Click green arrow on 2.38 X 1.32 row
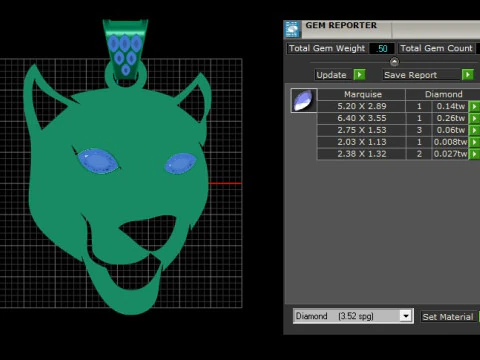The height and width of the screenshot is (360, 480). pyautogui.click(x=474, y=154)
